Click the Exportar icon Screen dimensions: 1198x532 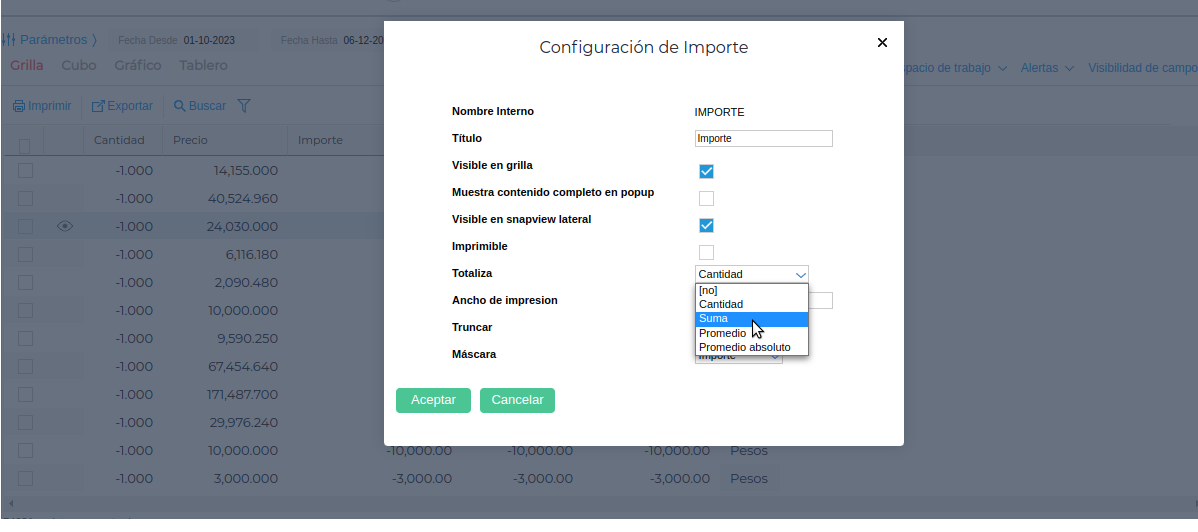pyautogui.click(x=98, y=106)
